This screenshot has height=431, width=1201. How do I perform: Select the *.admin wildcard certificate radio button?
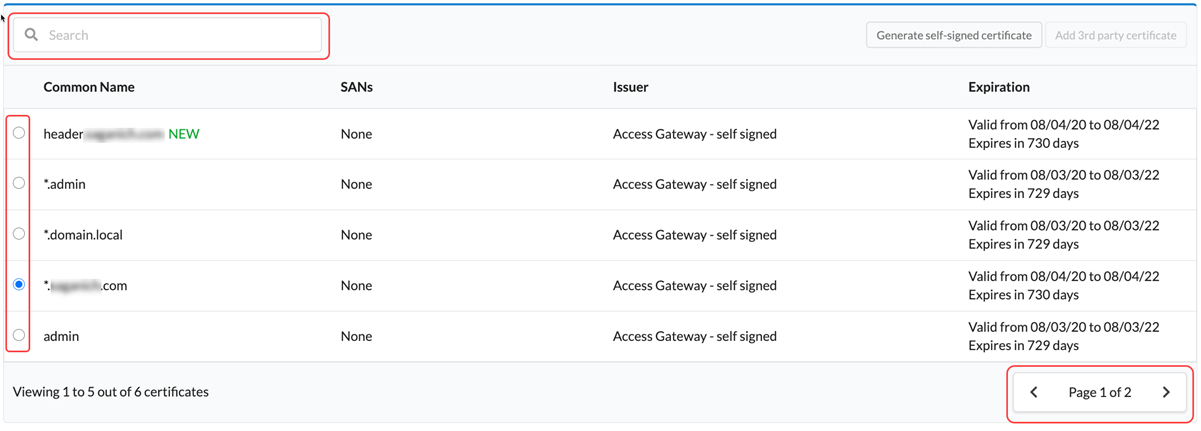tap(19, 184)
